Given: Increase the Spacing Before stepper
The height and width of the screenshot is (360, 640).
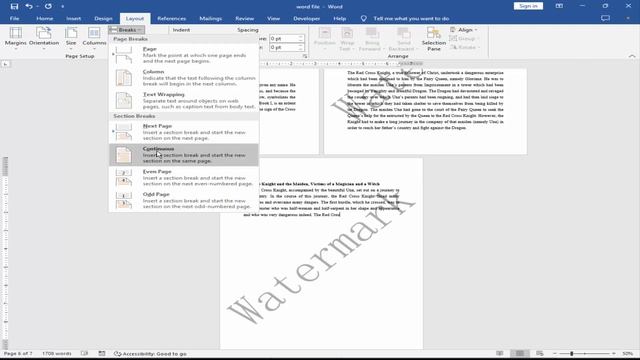Looking at the screenshot, I should coord(301,36).
